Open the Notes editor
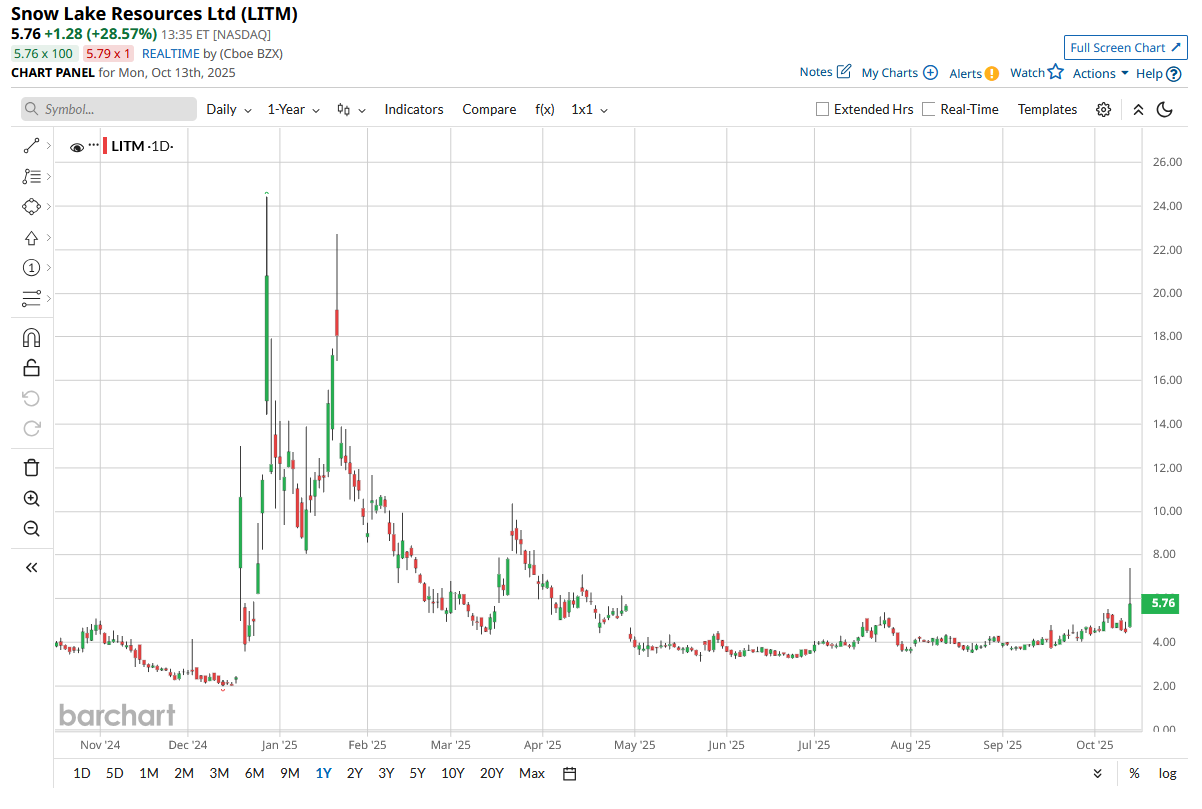The width and height of the screenshot is (1202, 809). [825, 72]
